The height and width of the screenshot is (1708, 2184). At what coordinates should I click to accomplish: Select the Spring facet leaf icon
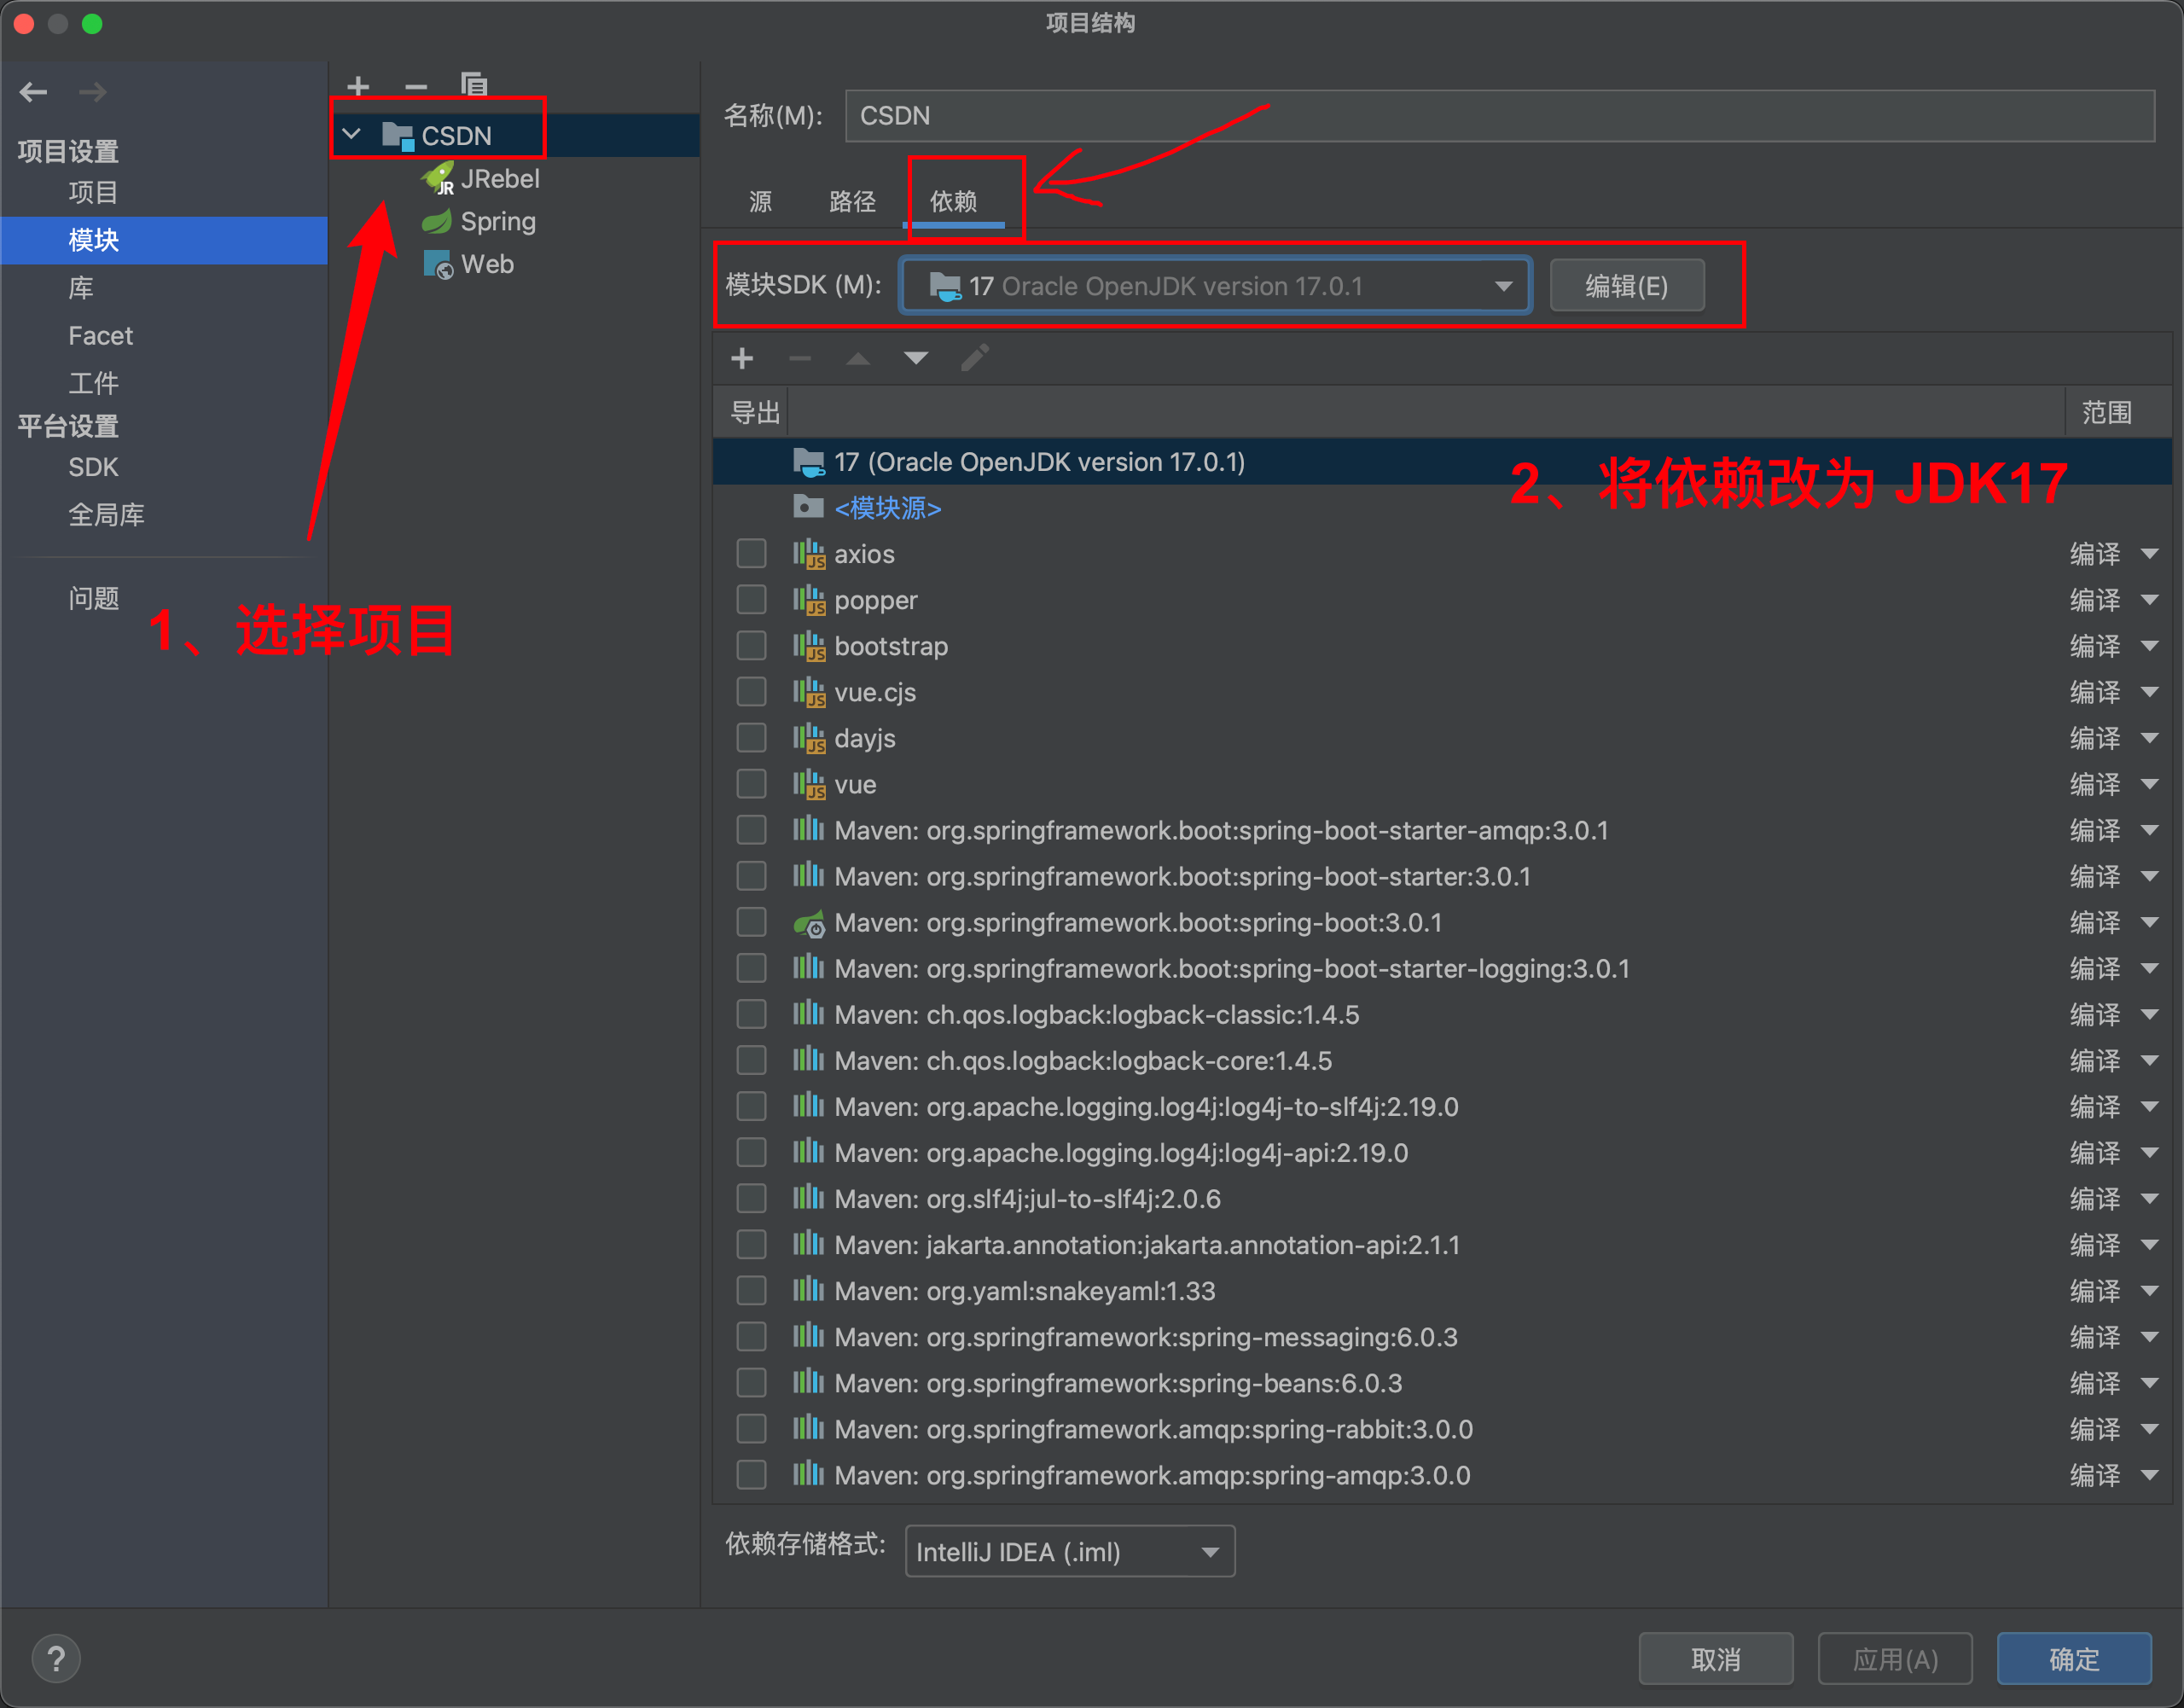point(437,221)
